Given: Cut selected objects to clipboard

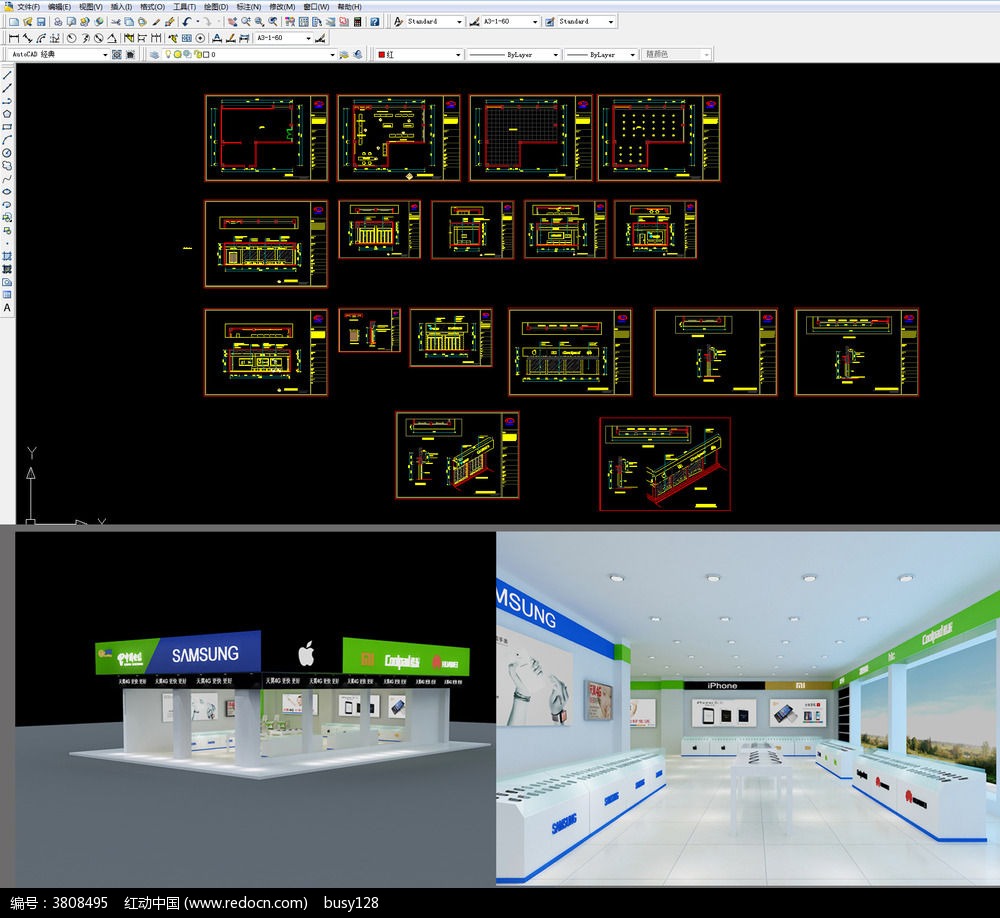Looking at the screenshot, I should click(115, 22).
